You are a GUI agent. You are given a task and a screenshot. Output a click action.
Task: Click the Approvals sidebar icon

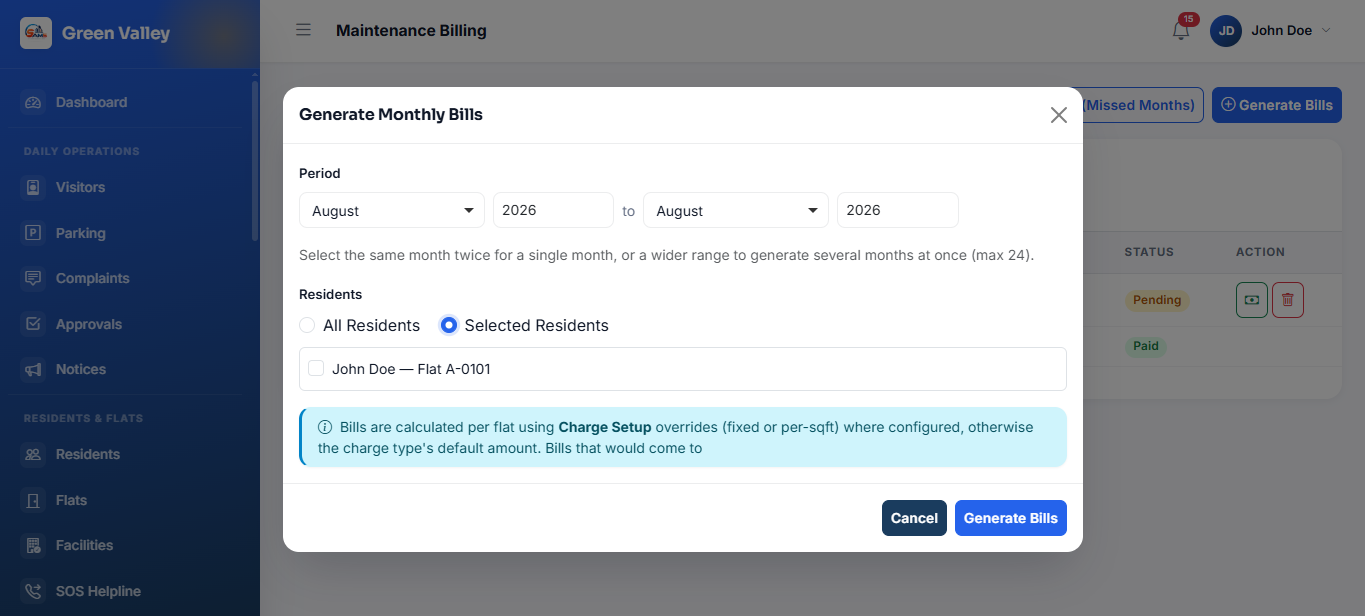(x=34, y=324)
